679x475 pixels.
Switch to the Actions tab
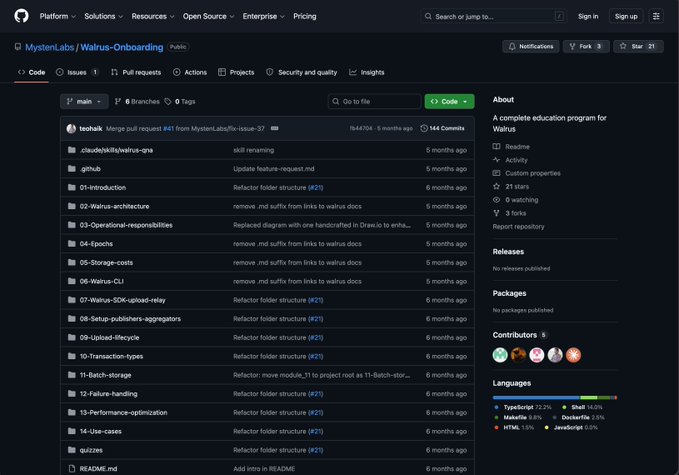(x=190, y=72)
